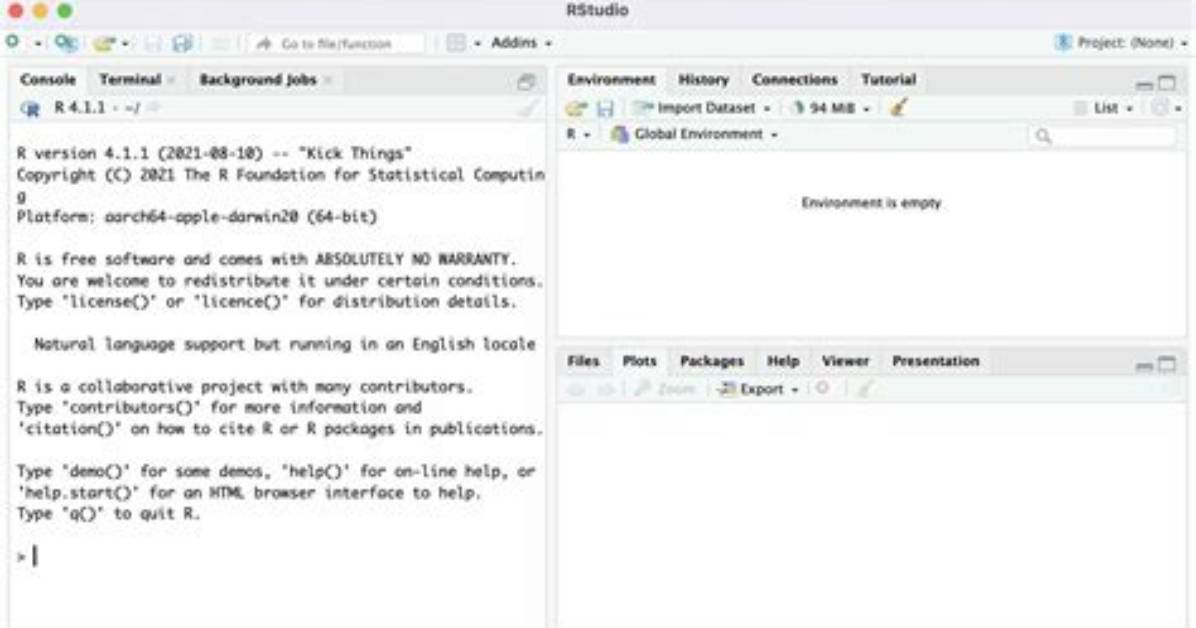This screenshot has width=1196, height=628.
Task: Click the New File icon in main toolbar
Action: 13,42
